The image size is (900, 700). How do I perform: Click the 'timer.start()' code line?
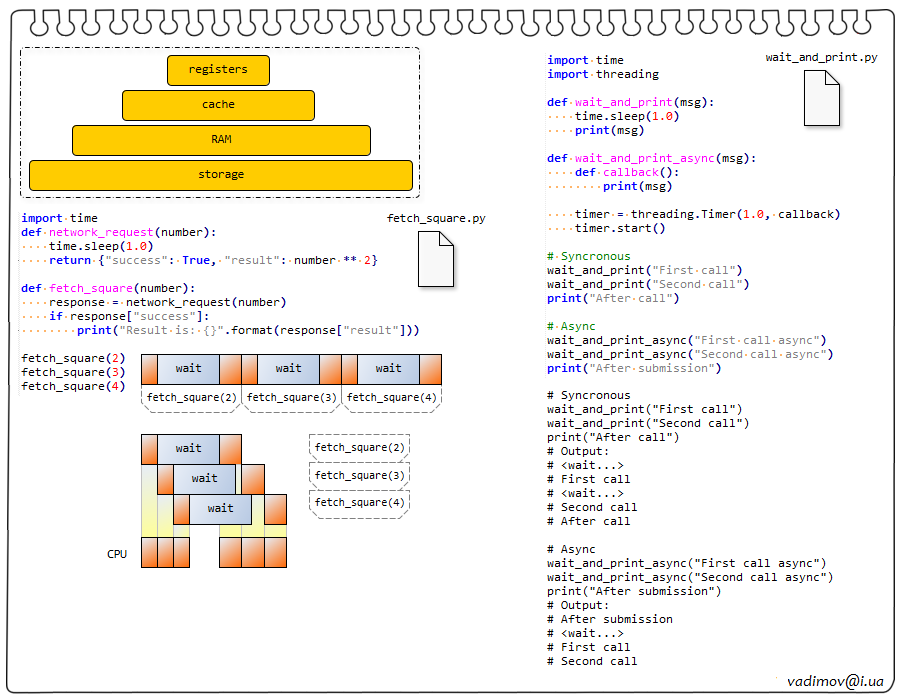619,228
